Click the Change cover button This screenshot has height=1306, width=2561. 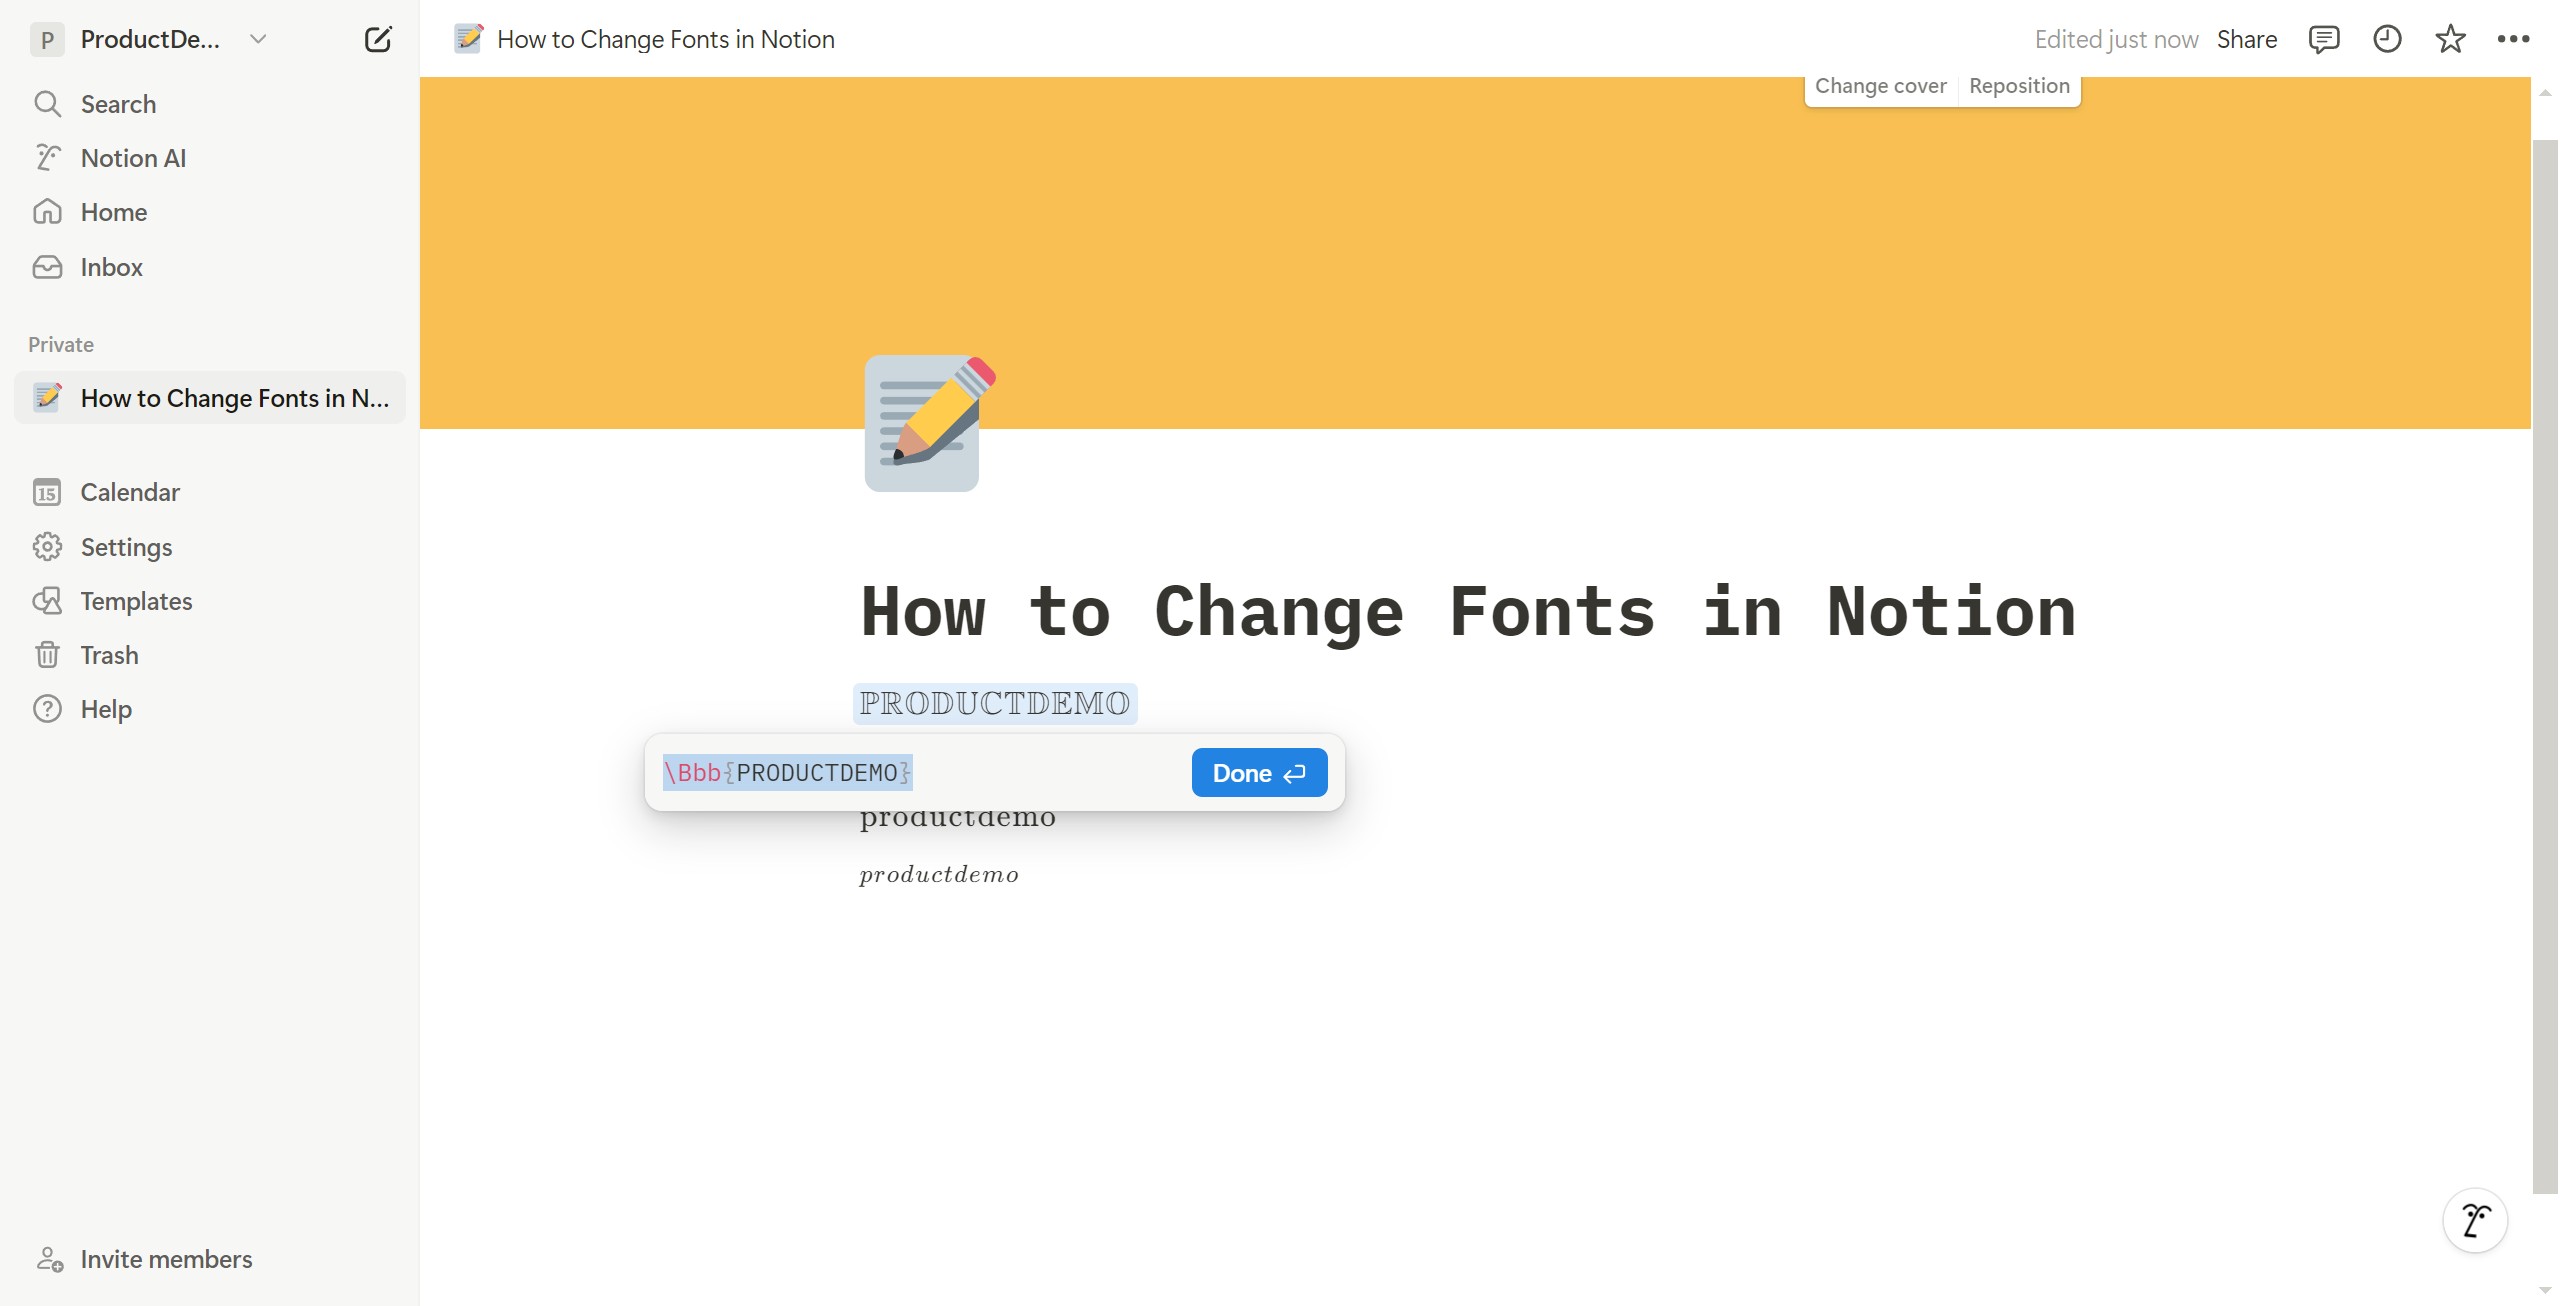point(1880,86)
